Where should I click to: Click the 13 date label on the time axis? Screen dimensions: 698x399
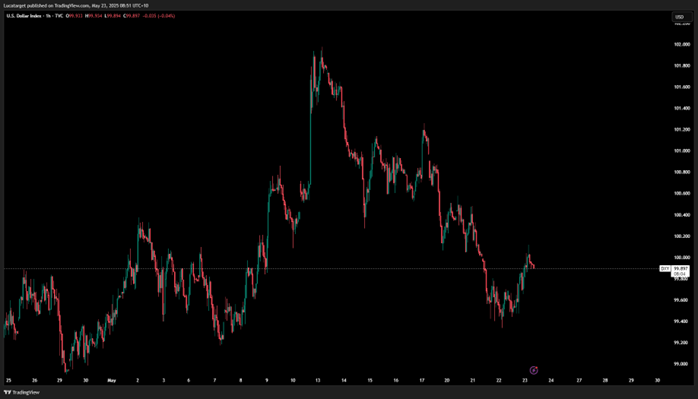(x=318, y=381)
